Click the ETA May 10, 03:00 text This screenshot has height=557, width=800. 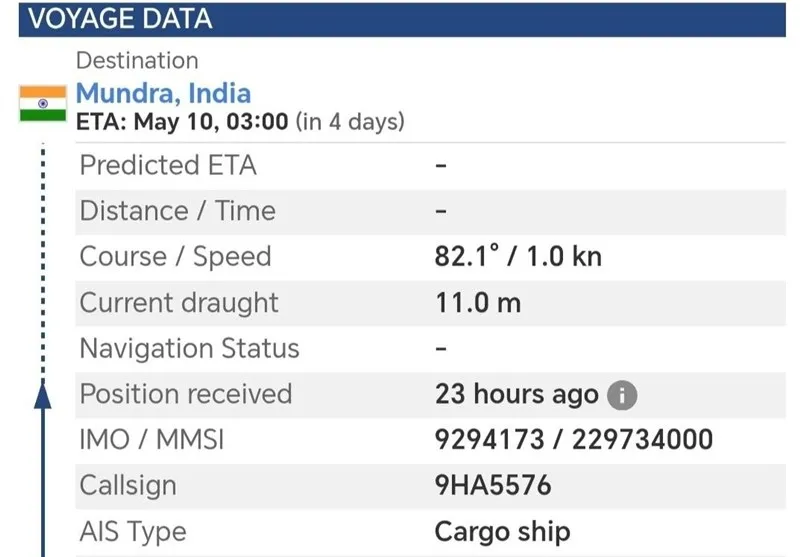tap(182, 122)
